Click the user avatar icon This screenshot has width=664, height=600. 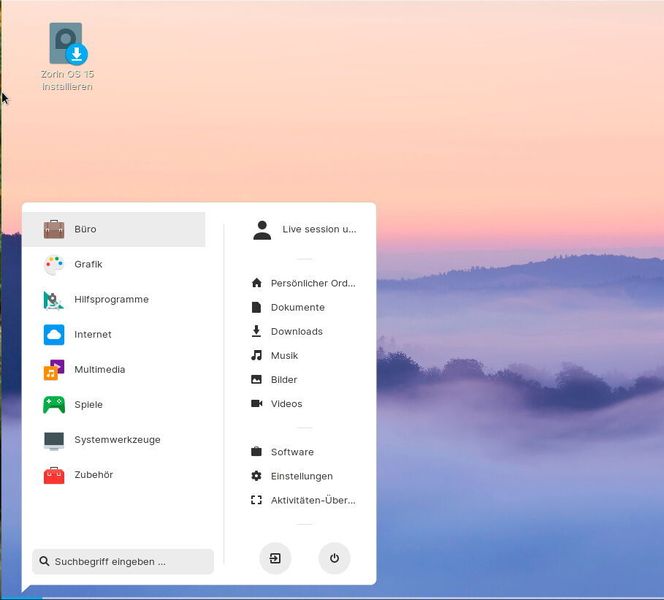coord(262,230)
